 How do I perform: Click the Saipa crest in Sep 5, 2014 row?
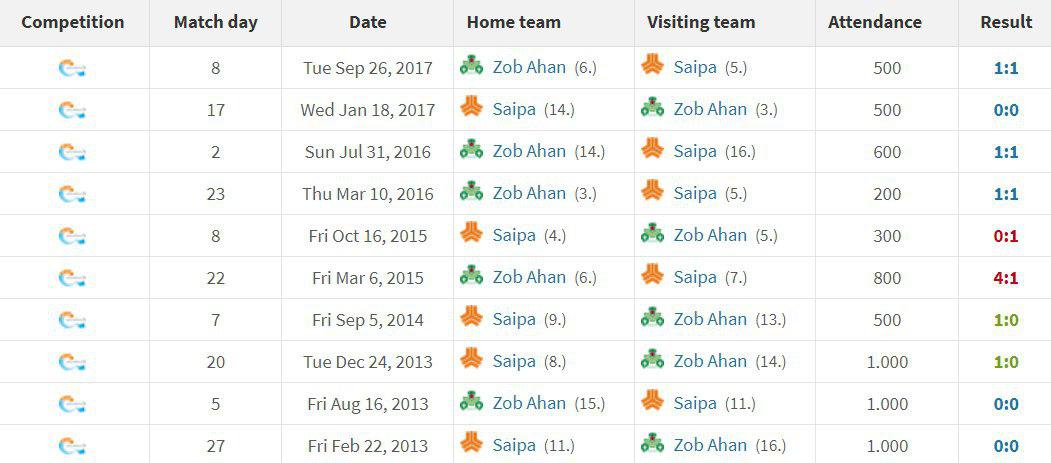tap(471, 317)
